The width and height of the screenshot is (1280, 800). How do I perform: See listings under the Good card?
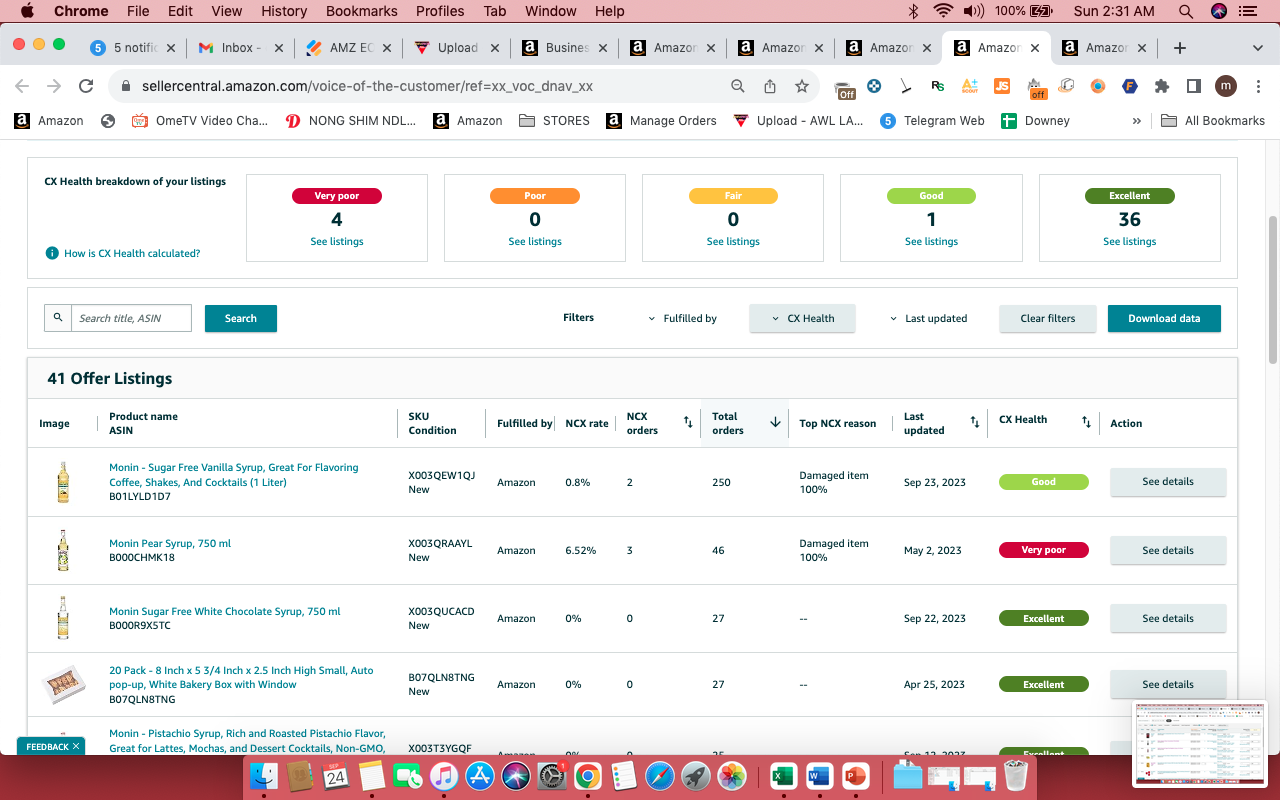[x=931, y=241]
